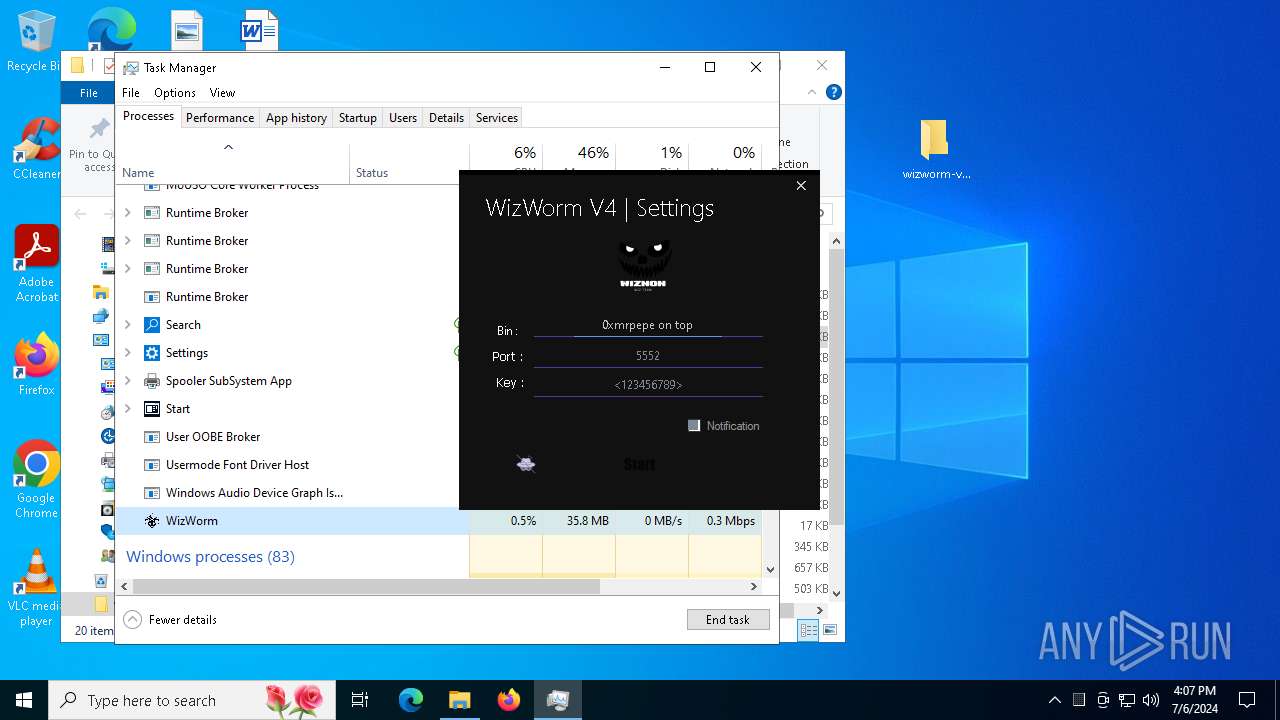Image resolution: width=1280 pixels, height=720 pixels.
Task: Switch Explorer to large icons view
Action: (830, 630)
